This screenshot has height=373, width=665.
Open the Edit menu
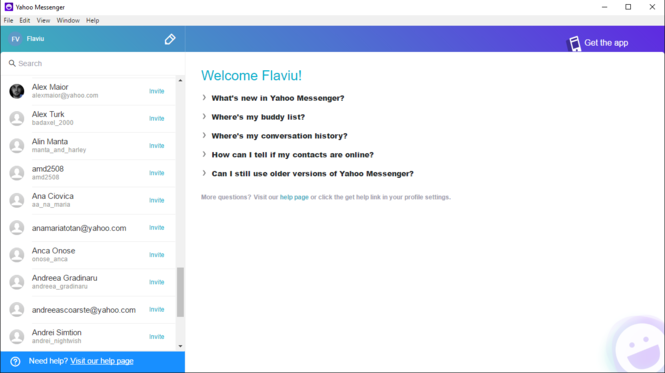click(x=25, y=20)
